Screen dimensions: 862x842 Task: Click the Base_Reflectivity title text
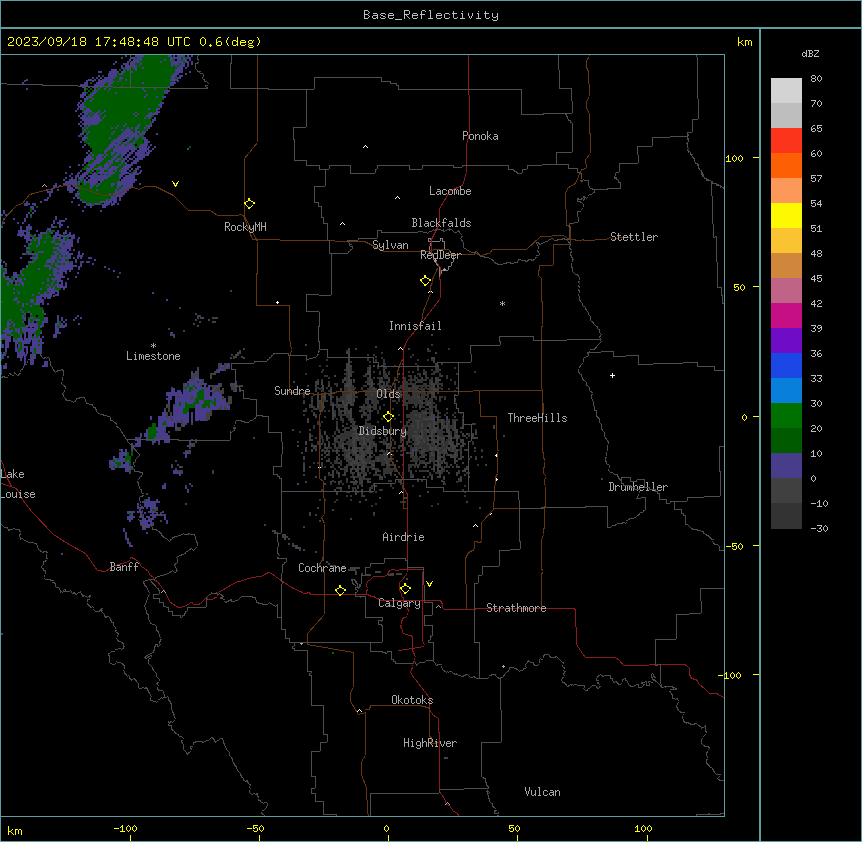431,15
